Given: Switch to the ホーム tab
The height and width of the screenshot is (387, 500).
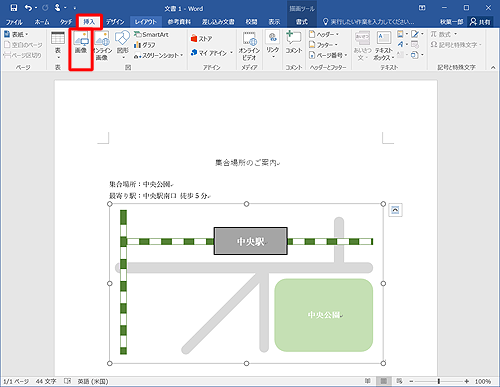Looking at the screenshot, I should click(42, 22).
